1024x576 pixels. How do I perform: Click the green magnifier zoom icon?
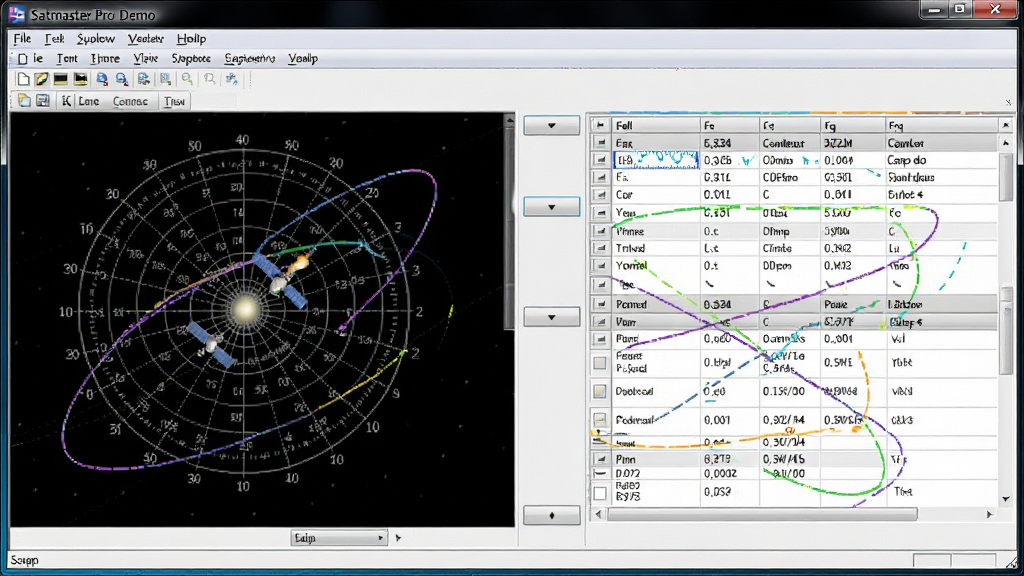pos(187,80)
